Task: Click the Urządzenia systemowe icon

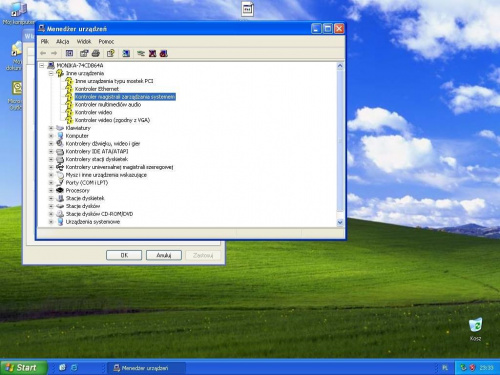Action: coord(60,222)
